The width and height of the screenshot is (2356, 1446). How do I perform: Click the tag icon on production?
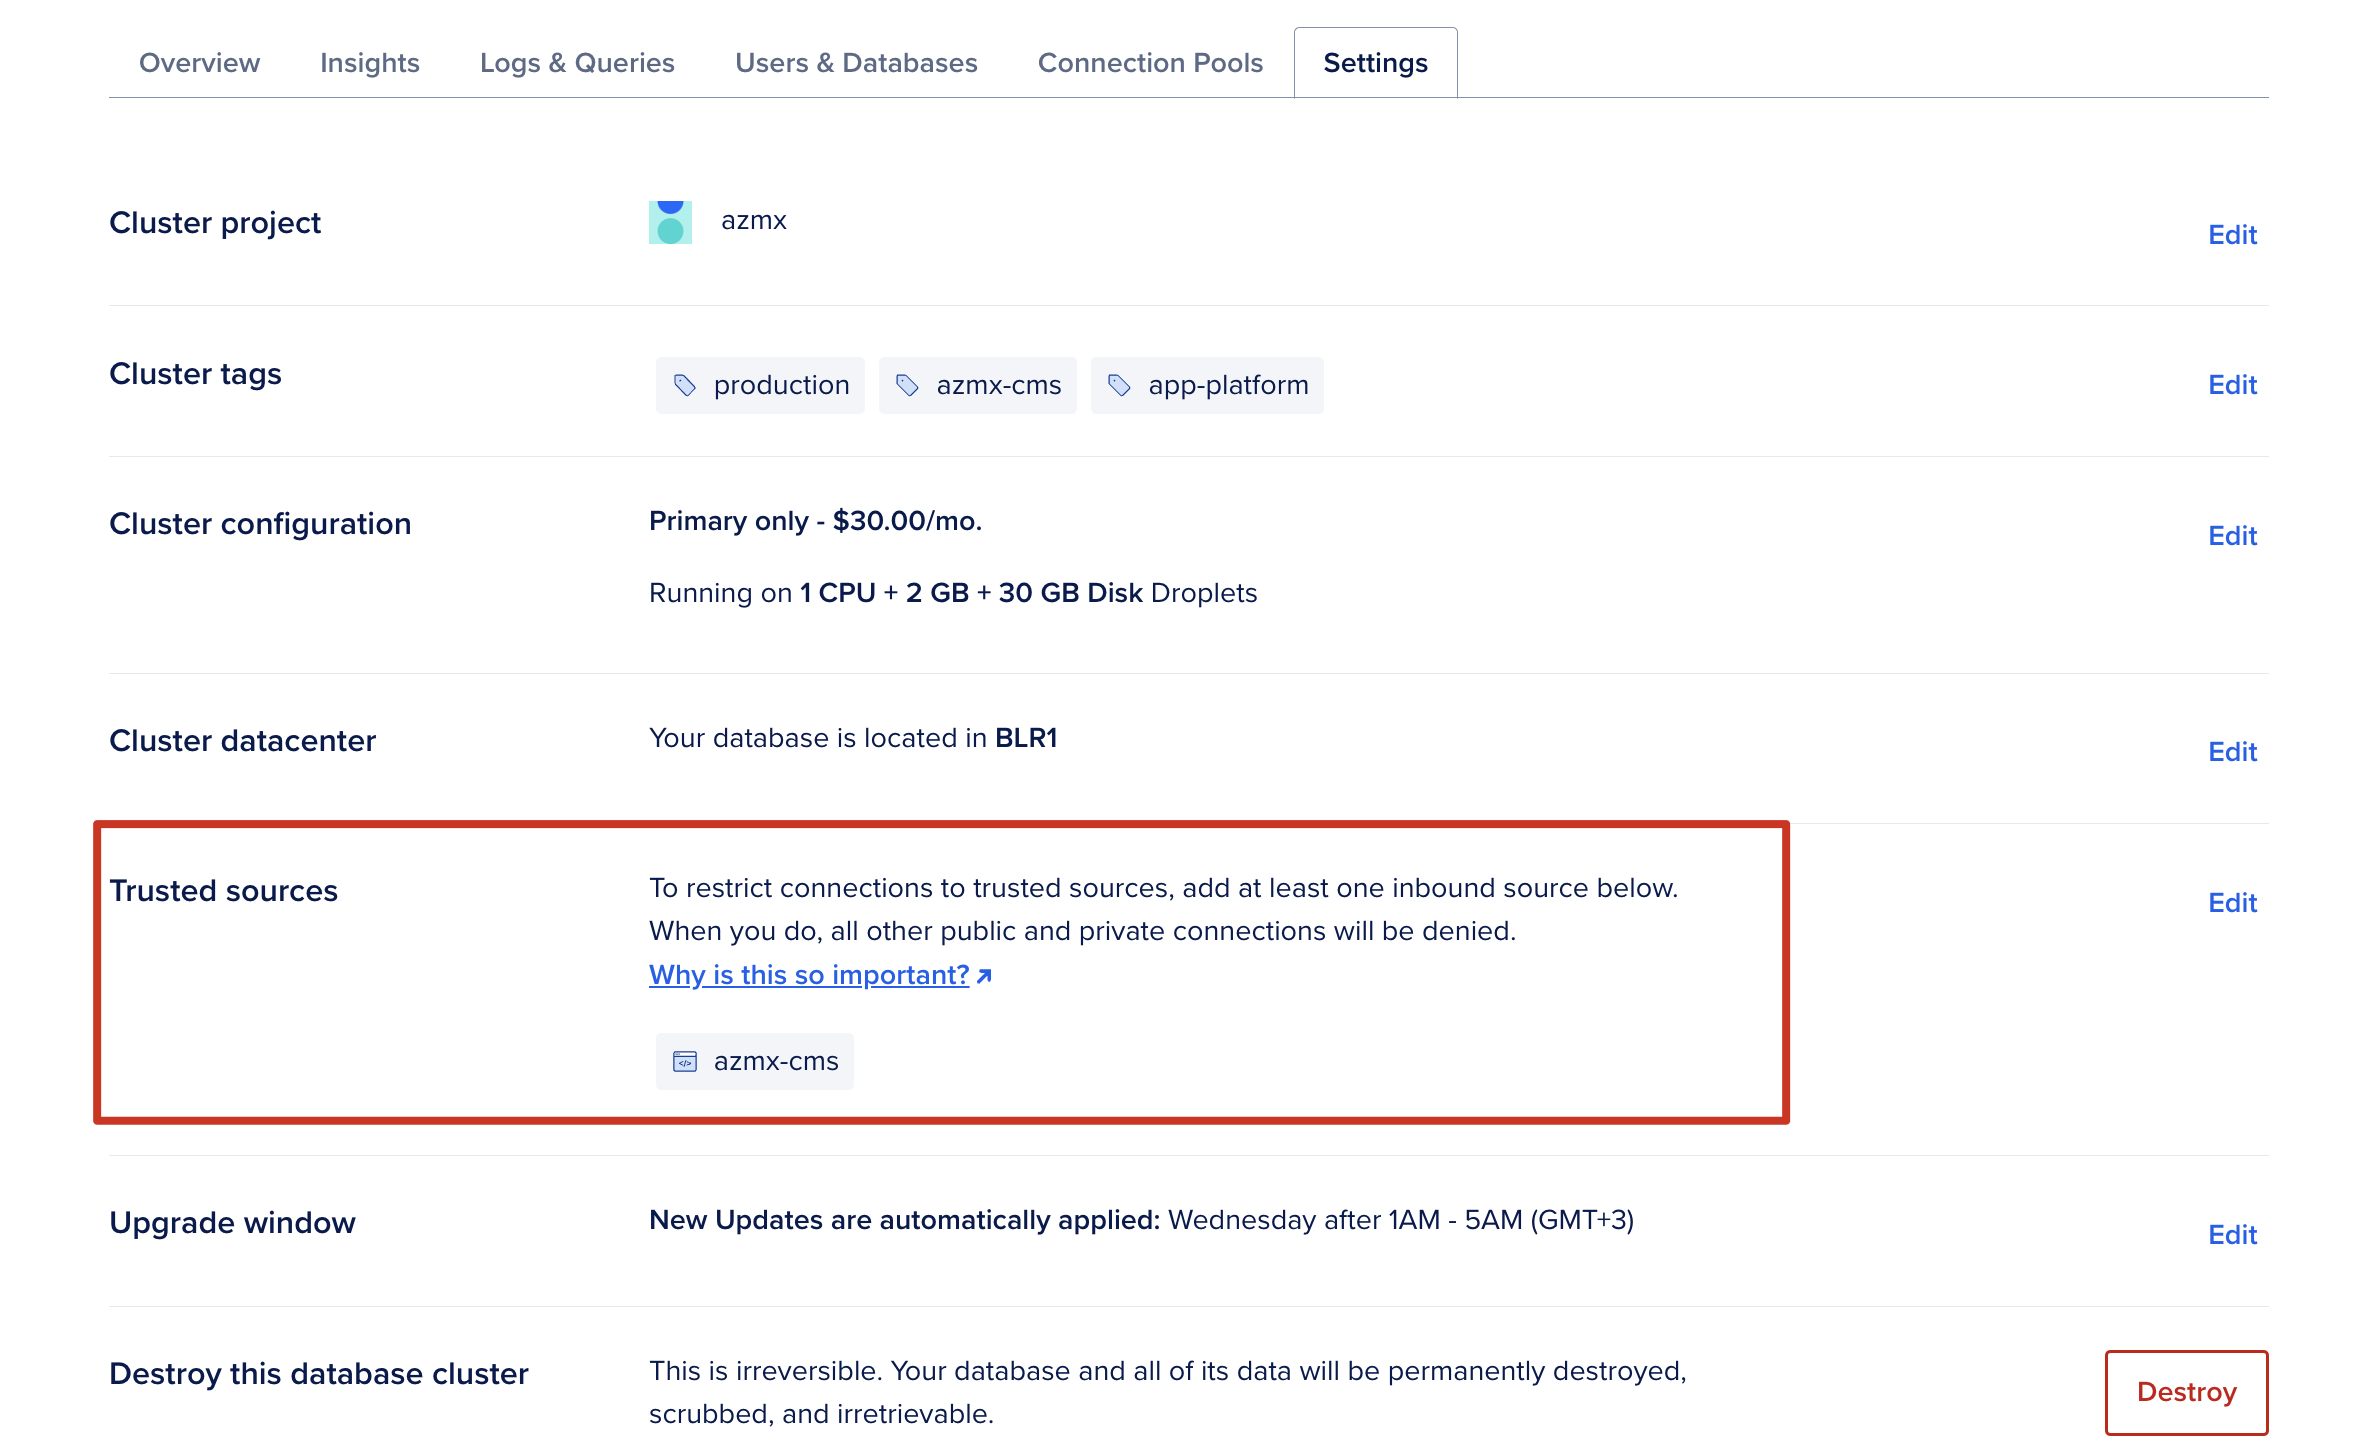coord(685,385)
